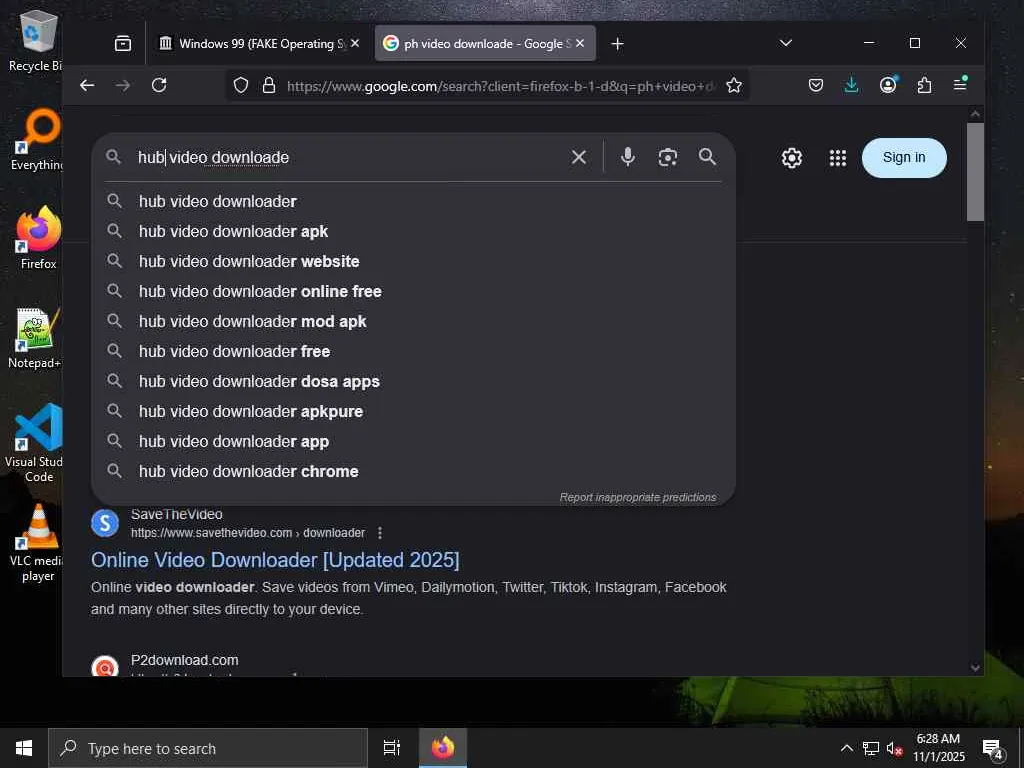The image size is (1024, 768).
Task: Open Firefox account menu
Action: (x=888, y=85)
